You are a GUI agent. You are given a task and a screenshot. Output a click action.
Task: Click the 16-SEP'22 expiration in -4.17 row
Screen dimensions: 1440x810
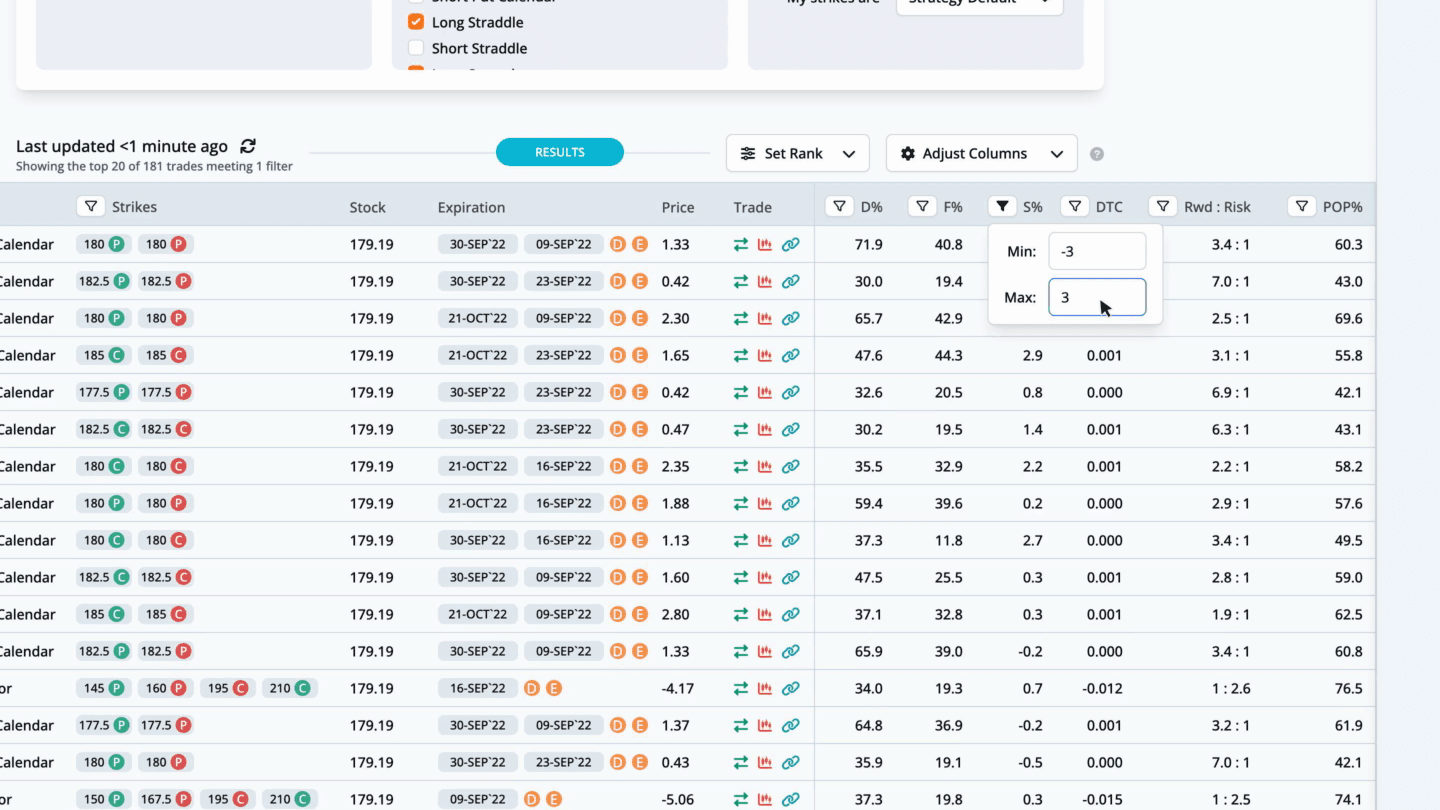click(x=477, y=689)
